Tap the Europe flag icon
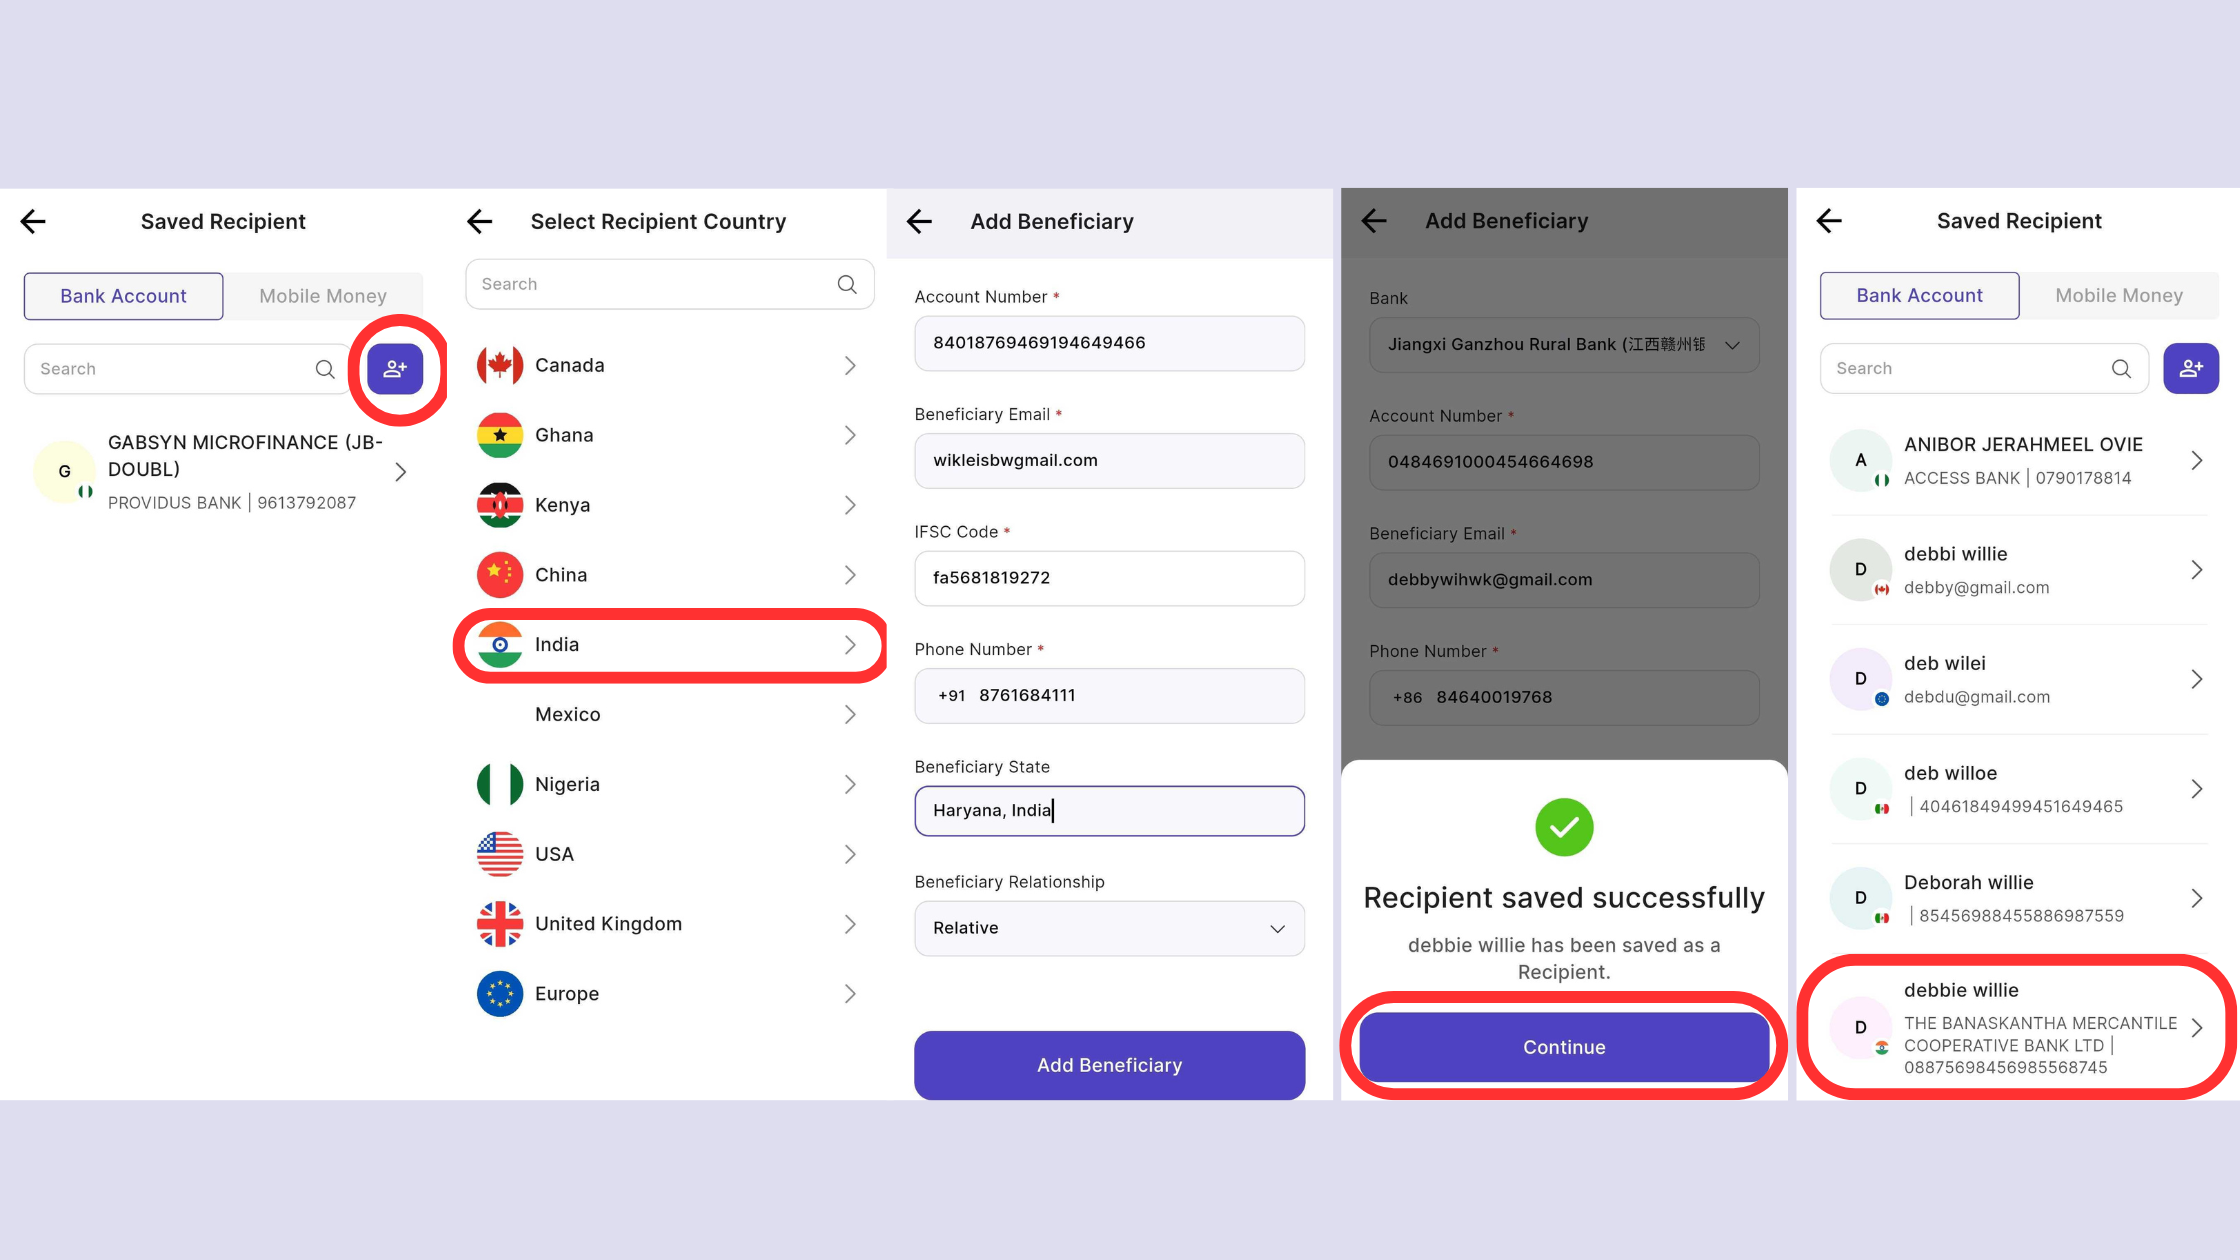Screen dimensions: 2240x1260 (500, 994)
